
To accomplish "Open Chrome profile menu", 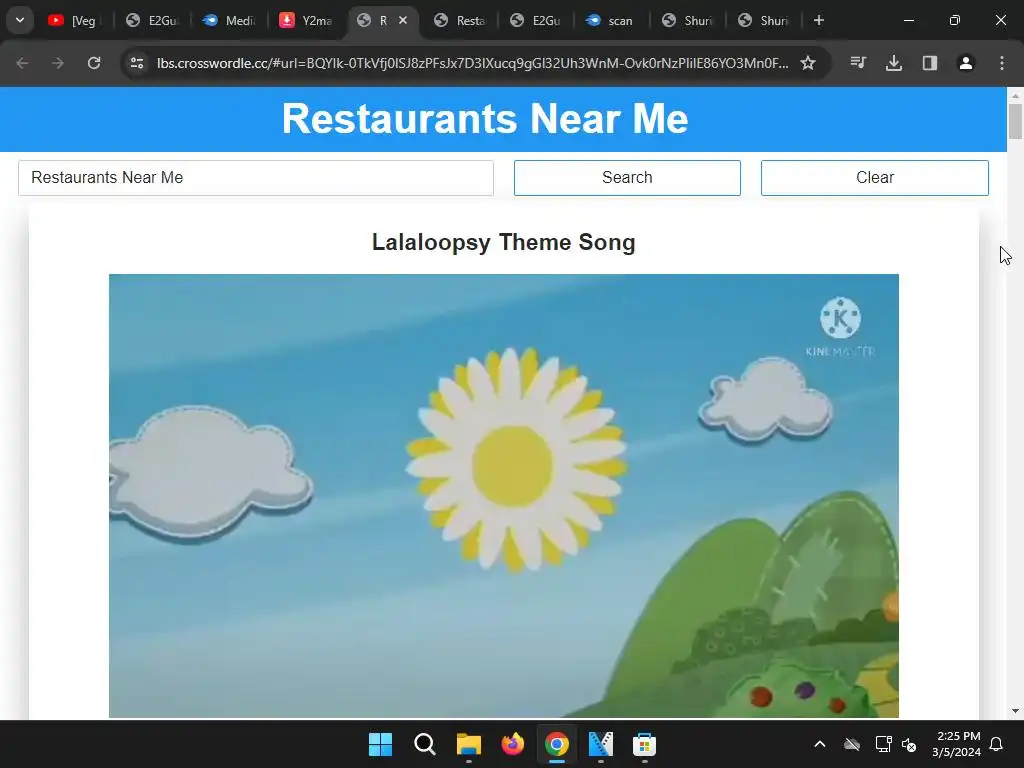I will (x=966, y=63).
